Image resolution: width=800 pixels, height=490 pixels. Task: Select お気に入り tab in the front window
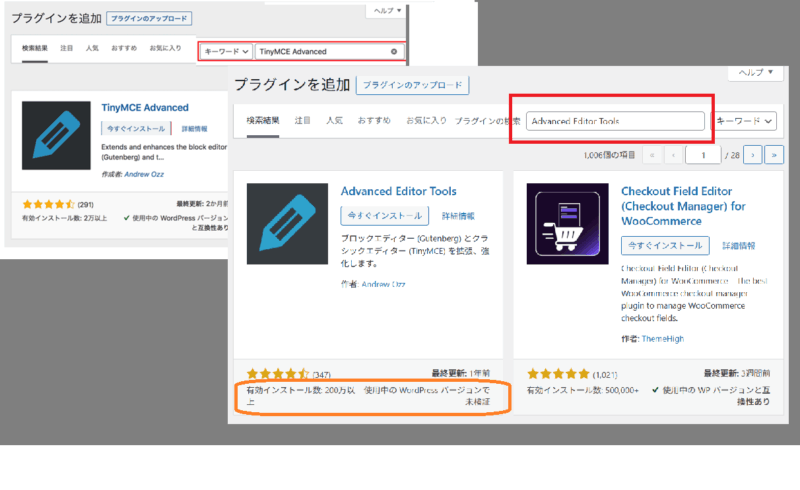pyautogui.click(x=426, y=121)
